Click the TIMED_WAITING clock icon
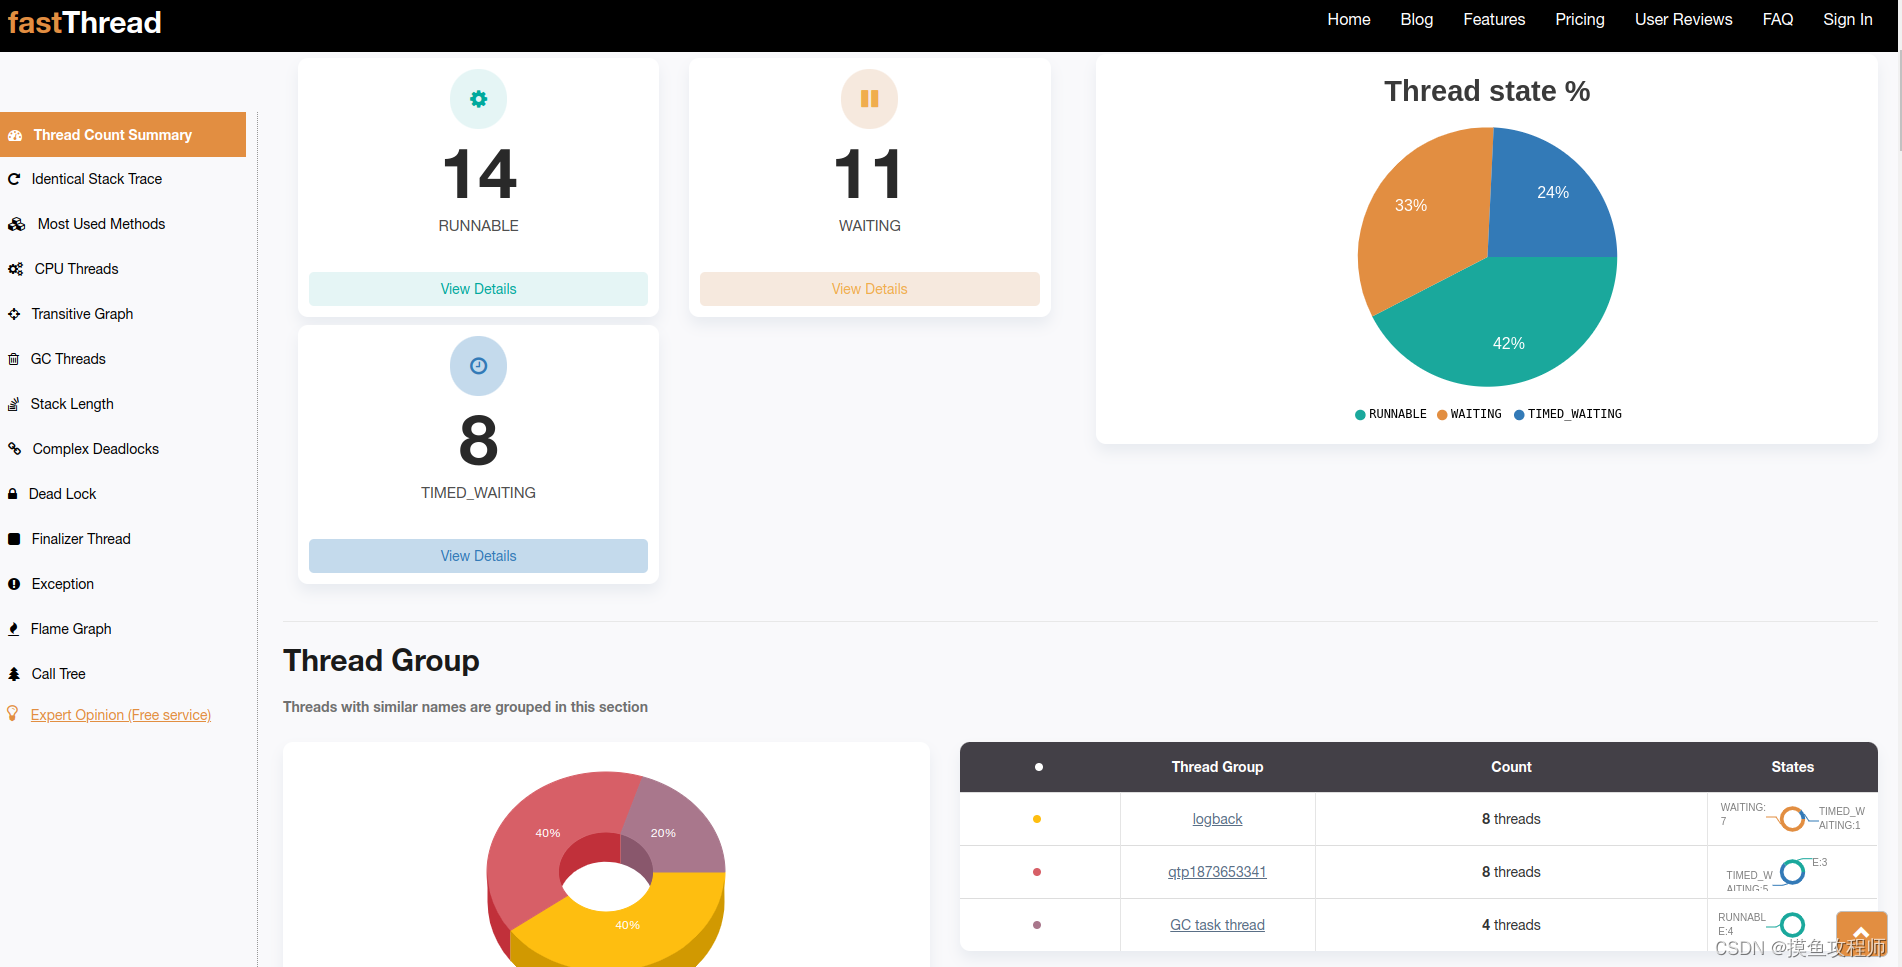Viewport: 1902px width, 967px height. (x=479, y=366)
